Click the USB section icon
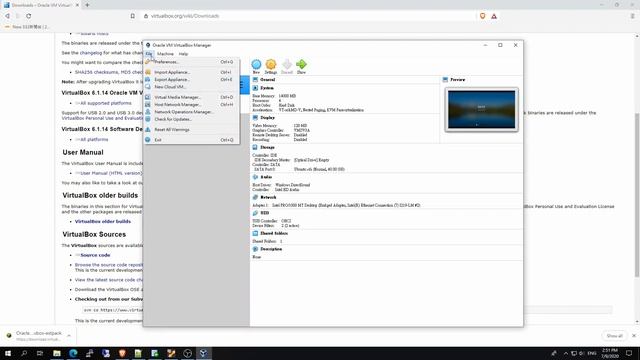This screenshot has width=640, height=360. (x=255, y=213)
